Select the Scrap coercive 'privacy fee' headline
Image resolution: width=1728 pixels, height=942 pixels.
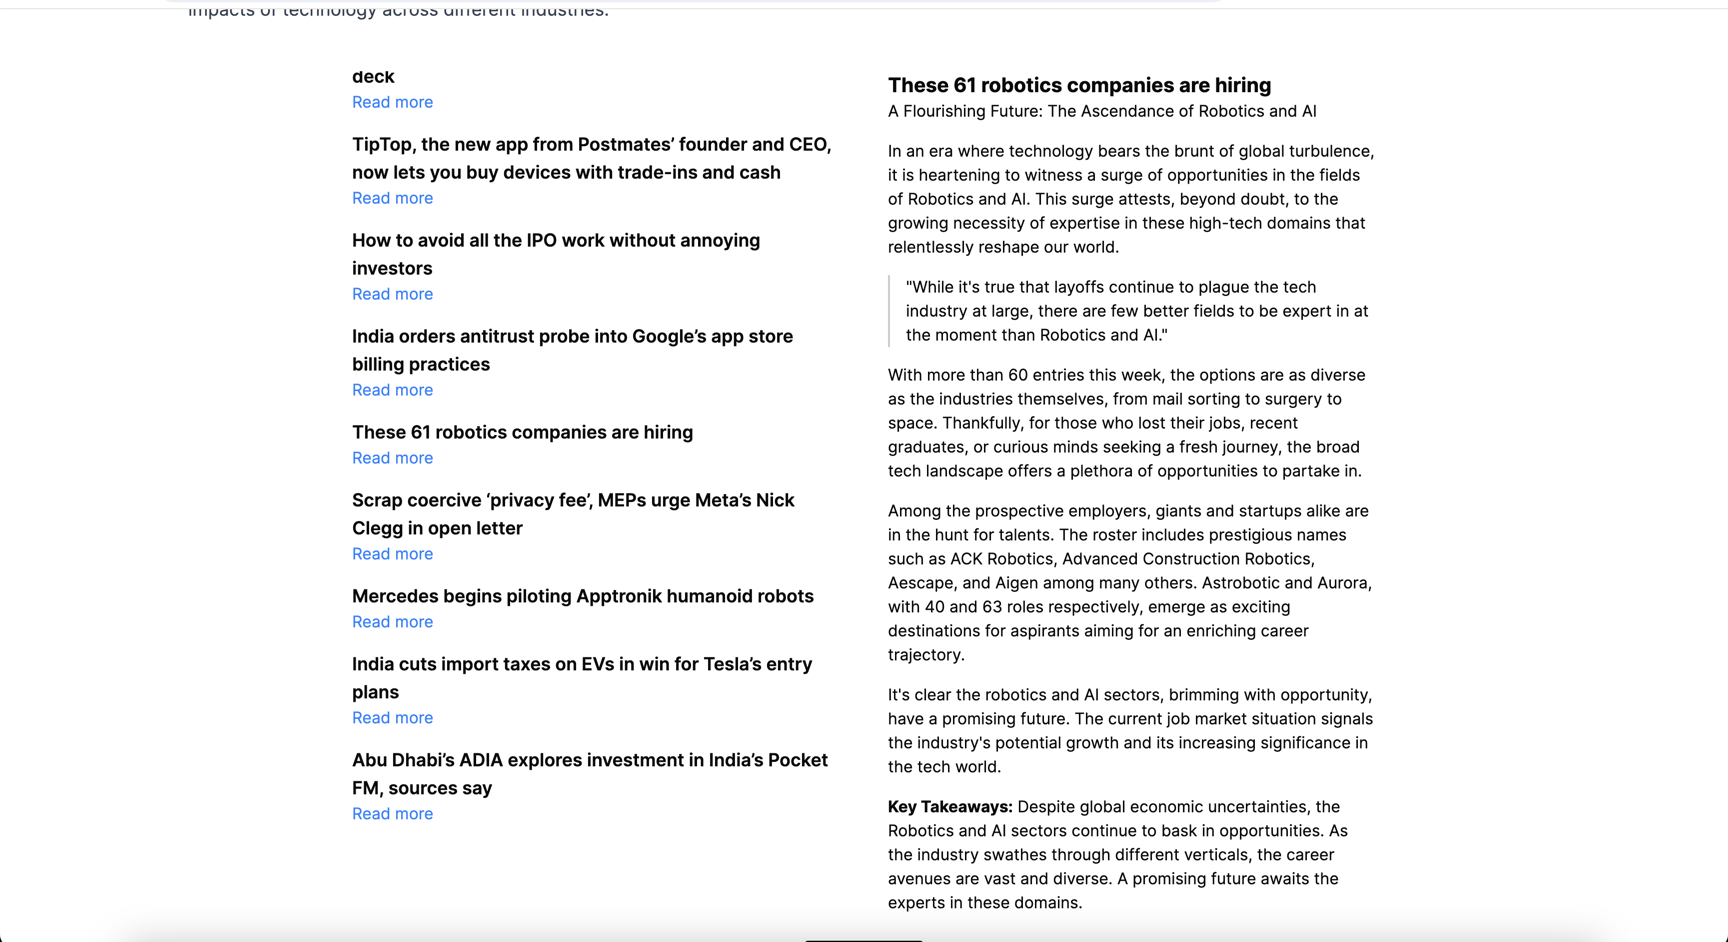tap(573, 514)
